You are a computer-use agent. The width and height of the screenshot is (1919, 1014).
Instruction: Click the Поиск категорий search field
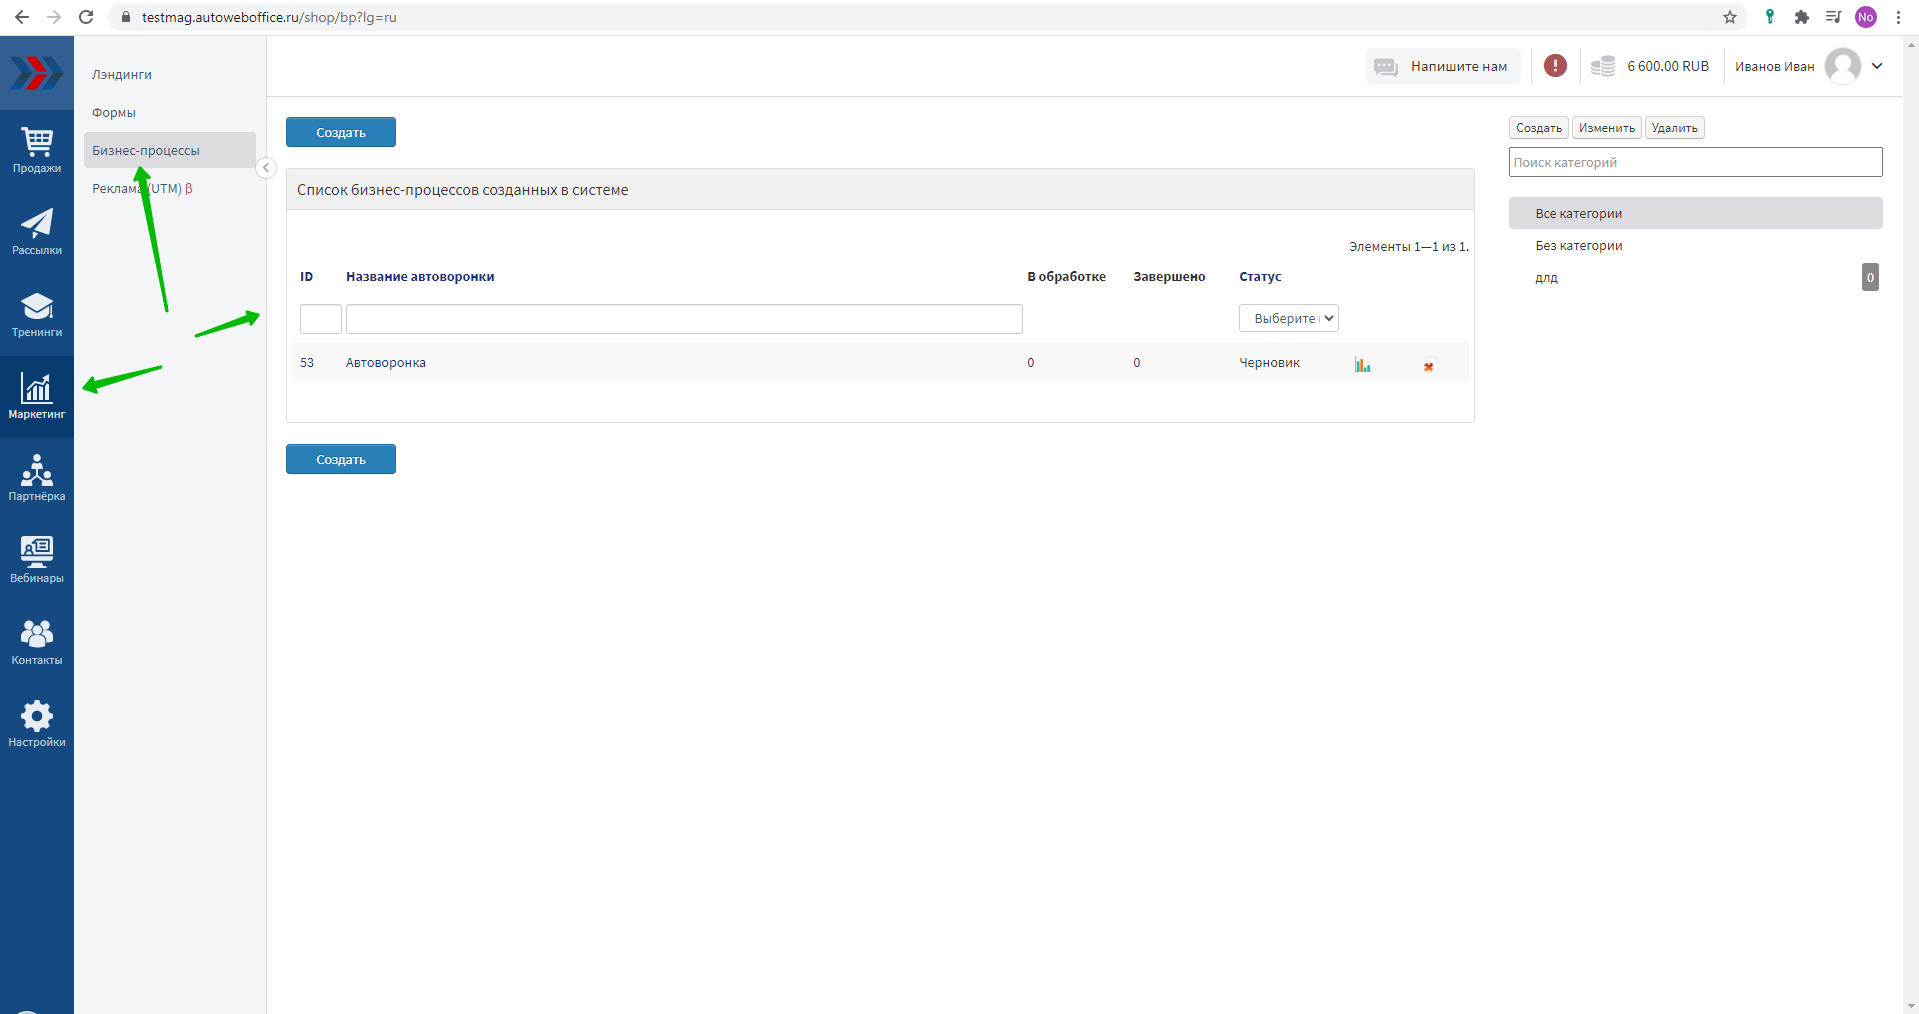[1695, 162]
